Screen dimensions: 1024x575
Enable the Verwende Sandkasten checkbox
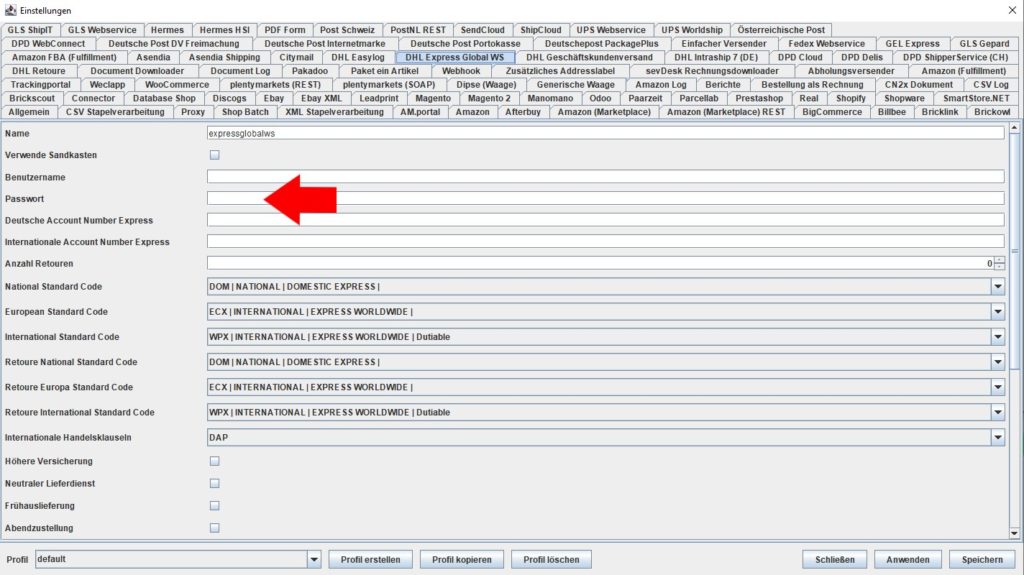click(214, 155)
